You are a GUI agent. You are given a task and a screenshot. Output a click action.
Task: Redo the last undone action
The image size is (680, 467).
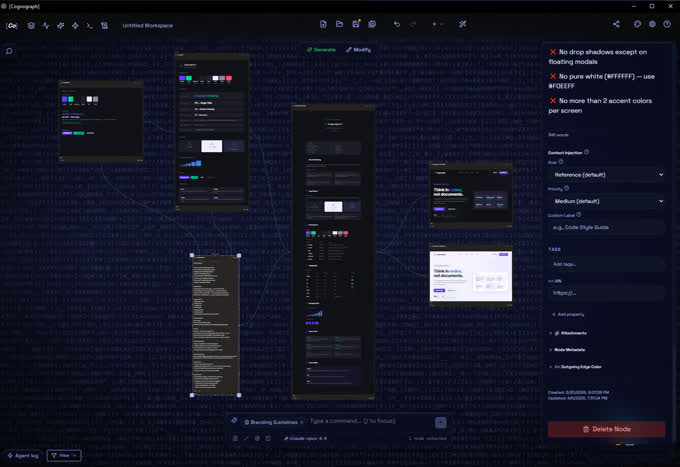tap(413, 24)
